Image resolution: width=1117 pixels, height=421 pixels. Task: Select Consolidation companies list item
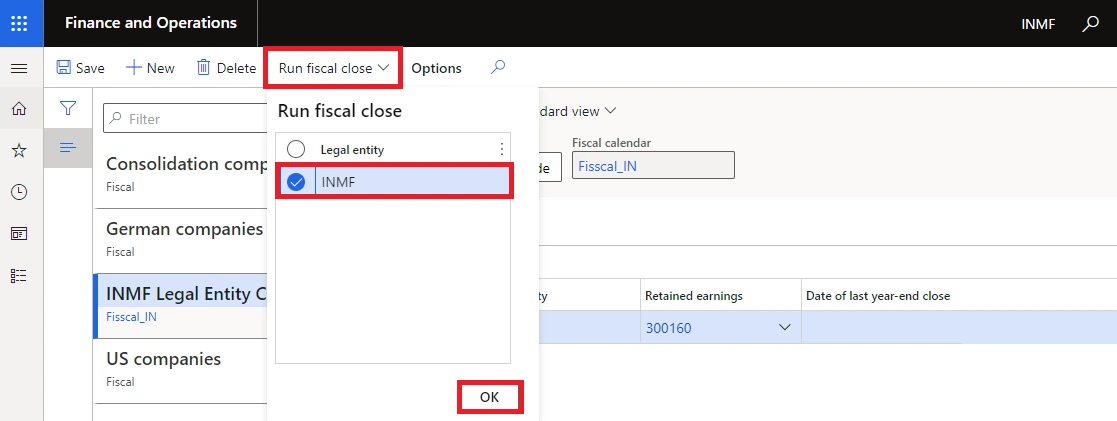[x=180, y=175]
